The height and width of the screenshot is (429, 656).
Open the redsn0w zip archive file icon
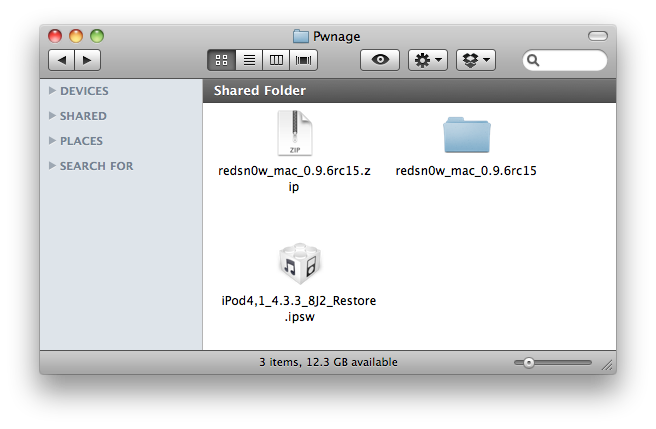point(293,133)
